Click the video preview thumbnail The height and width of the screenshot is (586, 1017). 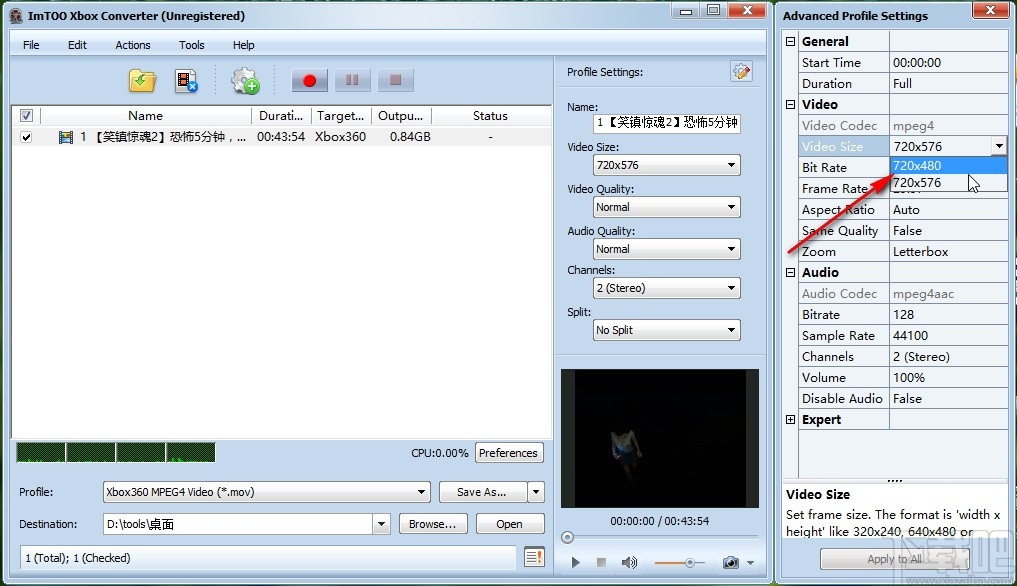coord(660,438)
